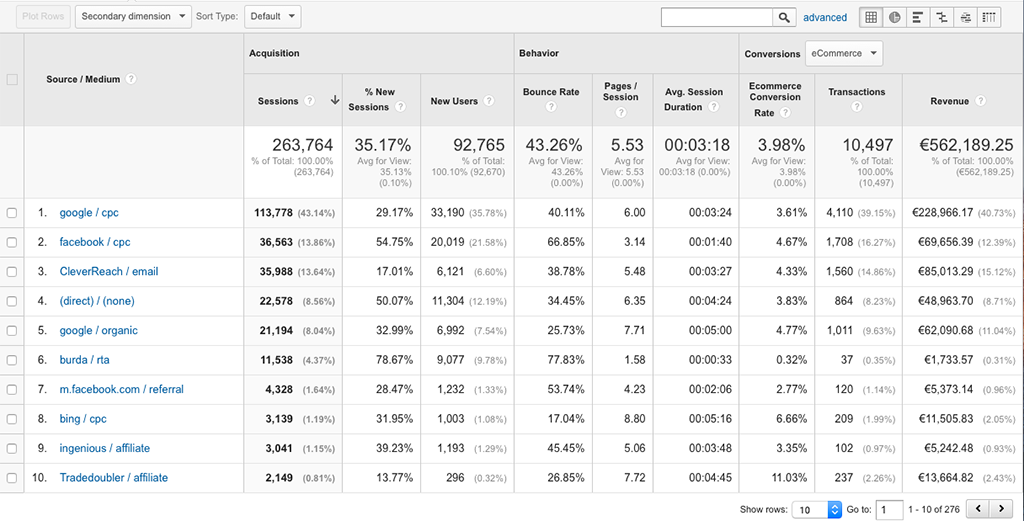Select the Comparison view icon

click(942, 17)
